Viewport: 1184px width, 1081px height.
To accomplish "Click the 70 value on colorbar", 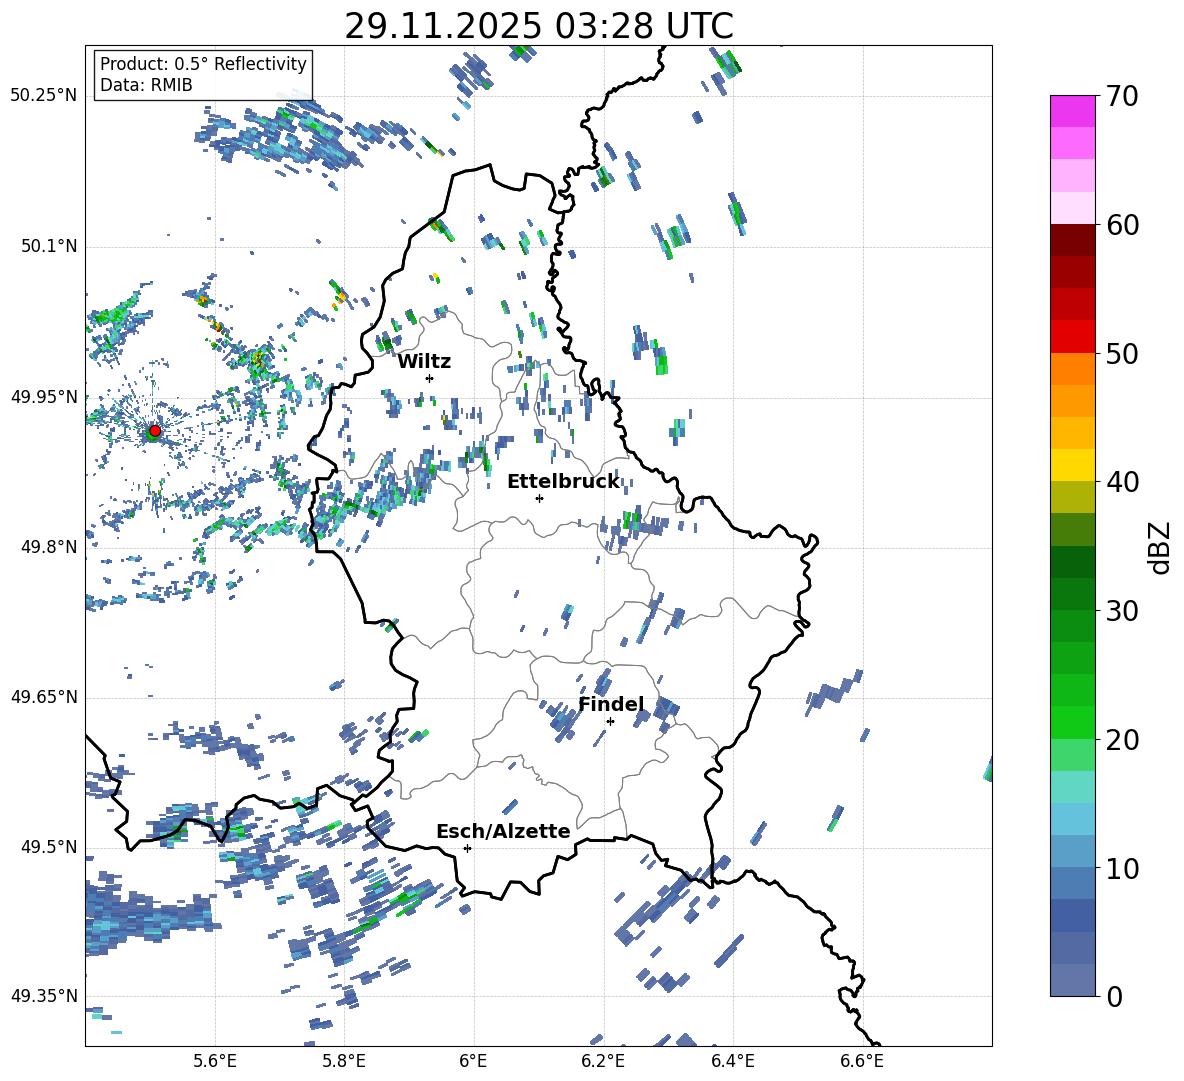I will coord(1122,96).
